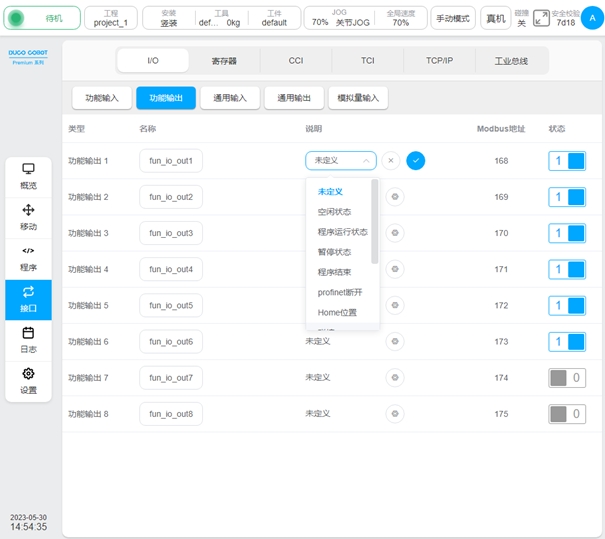The image size is (605, 539).
Task: Toggle state switch for 功能输出 8
Action: (567, 414)
